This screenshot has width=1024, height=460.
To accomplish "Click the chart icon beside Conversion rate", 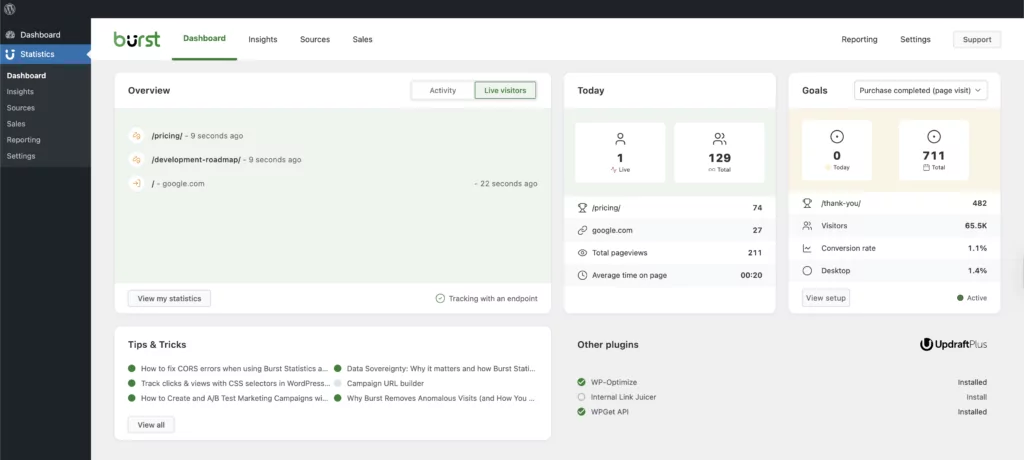I will click(x=807, y=248).
